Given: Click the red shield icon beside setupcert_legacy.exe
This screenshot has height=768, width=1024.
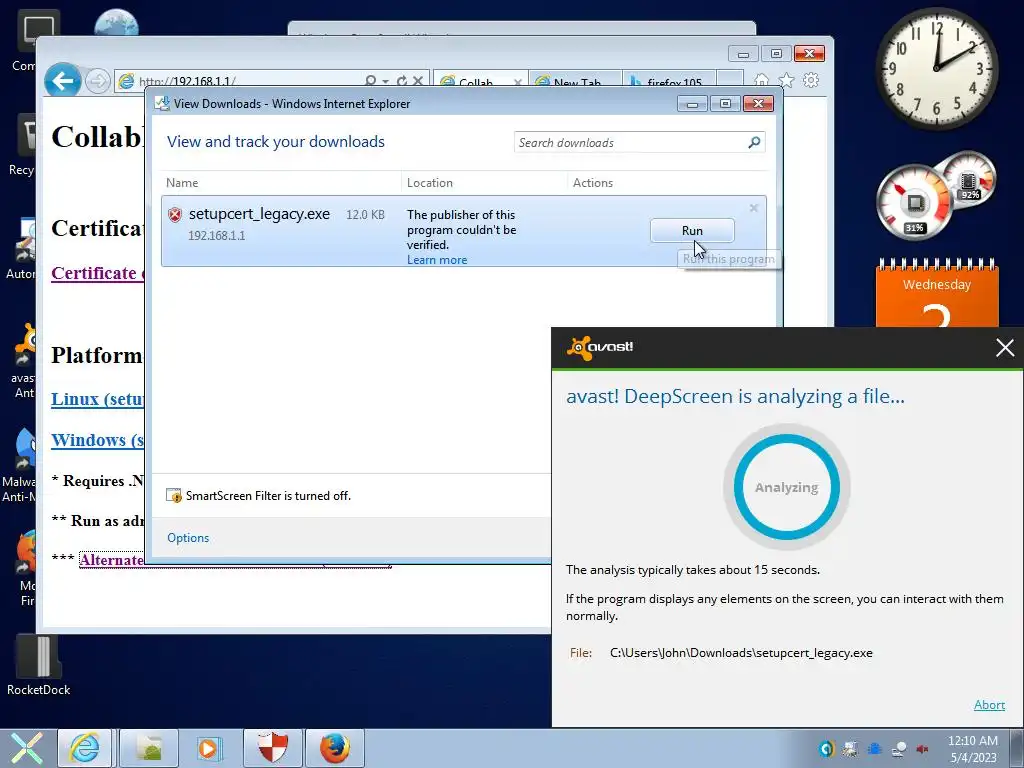Looking at the screenshot, I should coord(175,214).
